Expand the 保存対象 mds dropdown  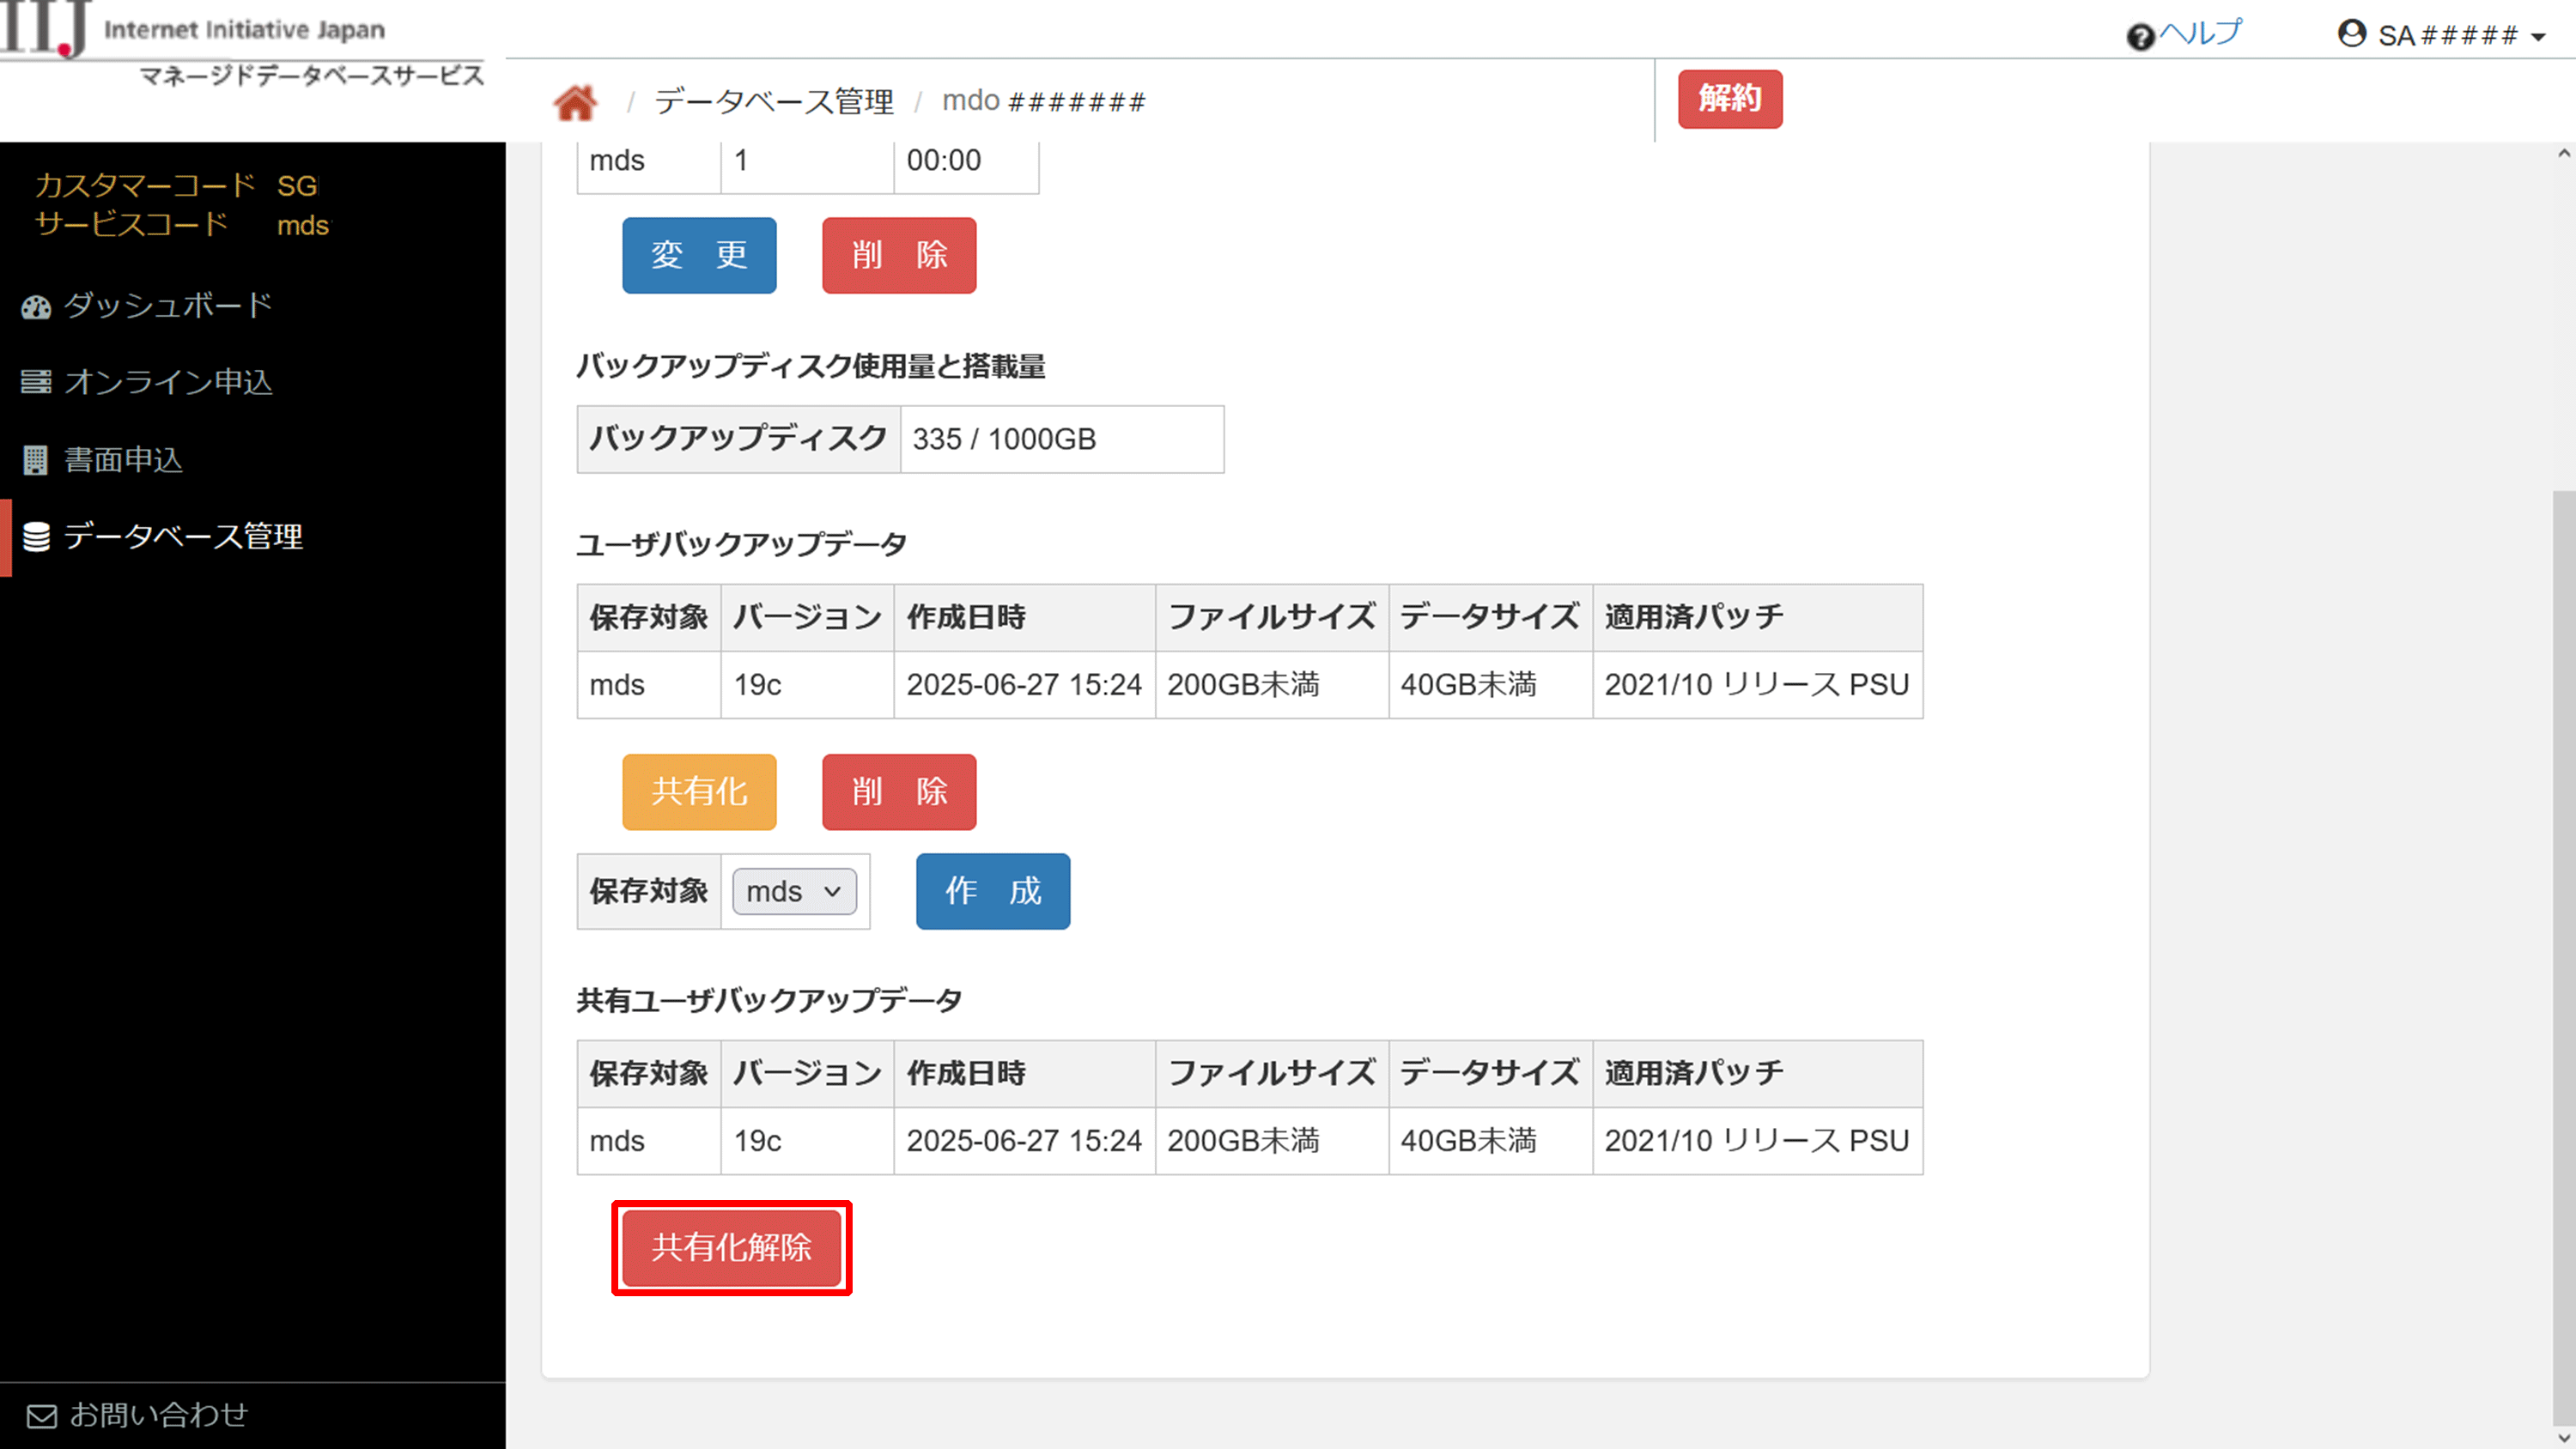pos(794,891)
